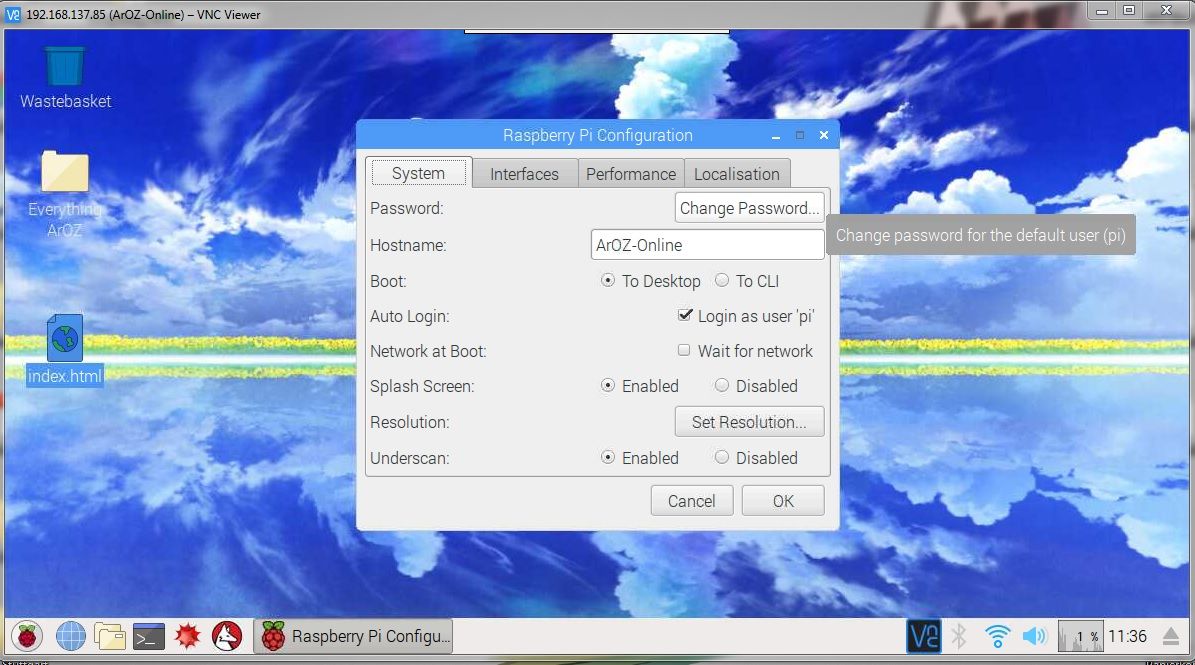Click the Set Resolution button

750,421
